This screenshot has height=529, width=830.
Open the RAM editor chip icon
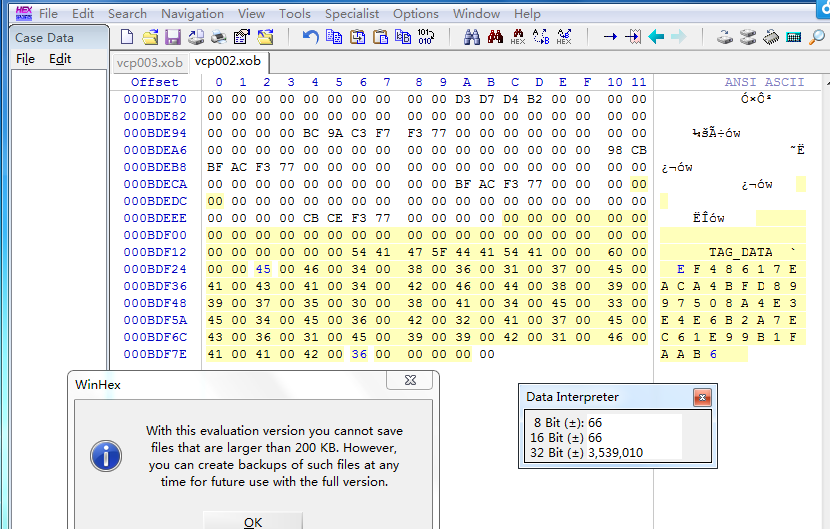771,37
